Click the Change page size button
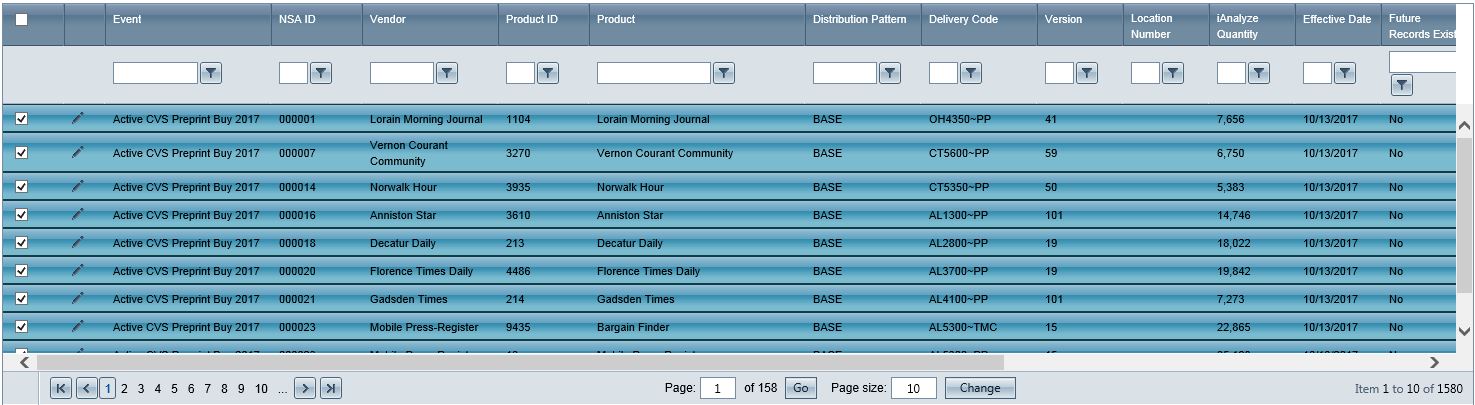Screen dimensions: 1475x405 point(980,388)
